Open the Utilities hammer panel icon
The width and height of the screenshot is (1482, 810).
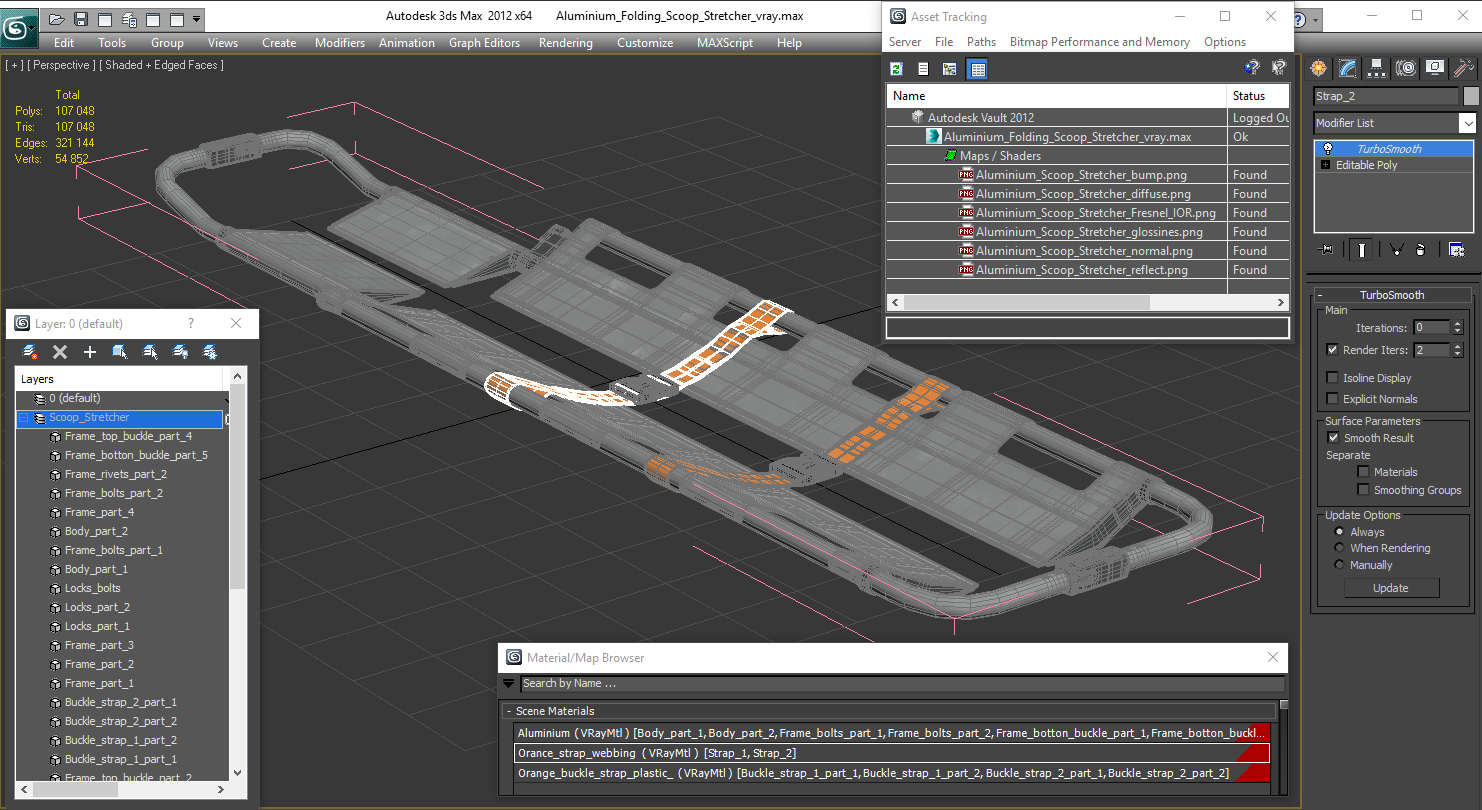click(1464, 68)
